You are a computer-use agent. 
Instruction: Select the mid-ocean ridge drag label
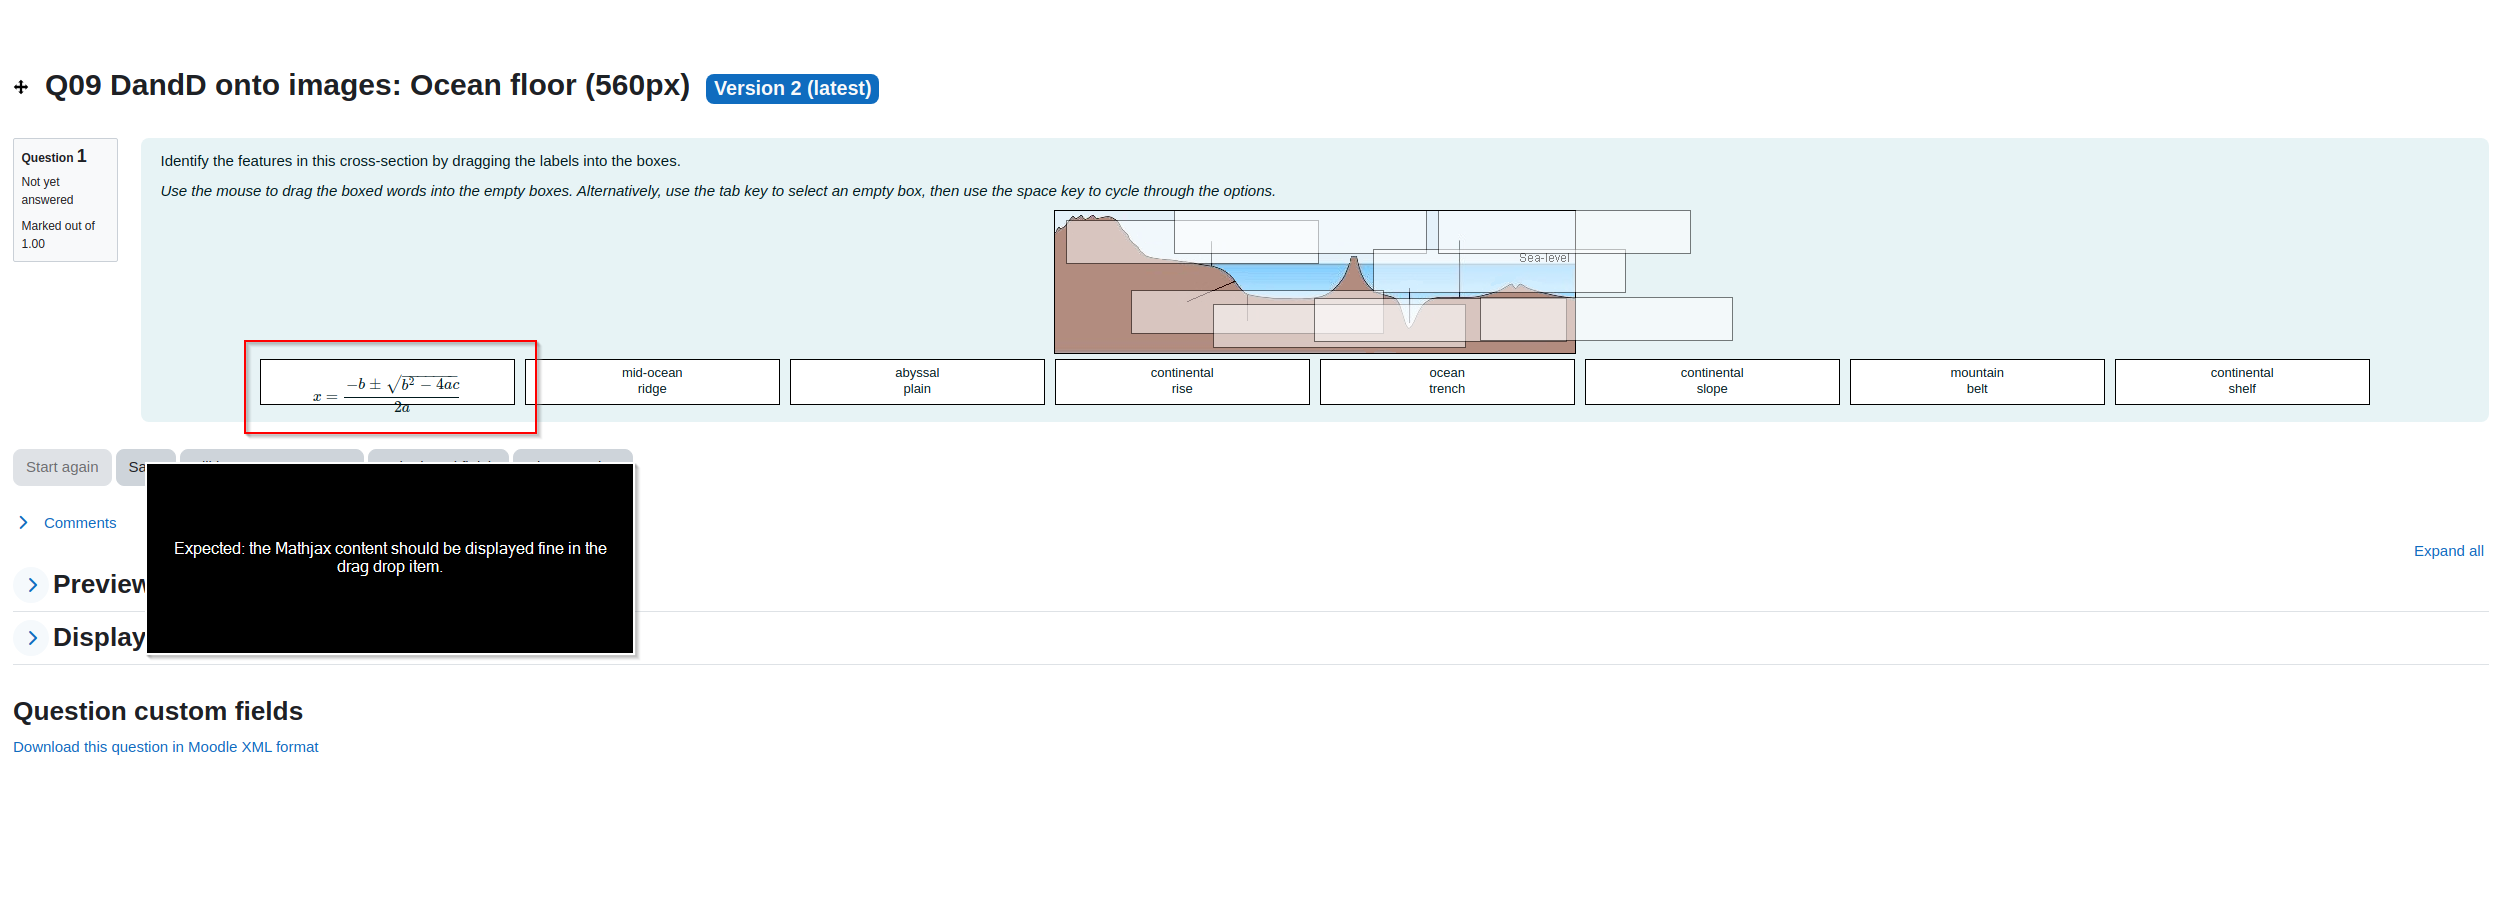[x=652, y=382]
